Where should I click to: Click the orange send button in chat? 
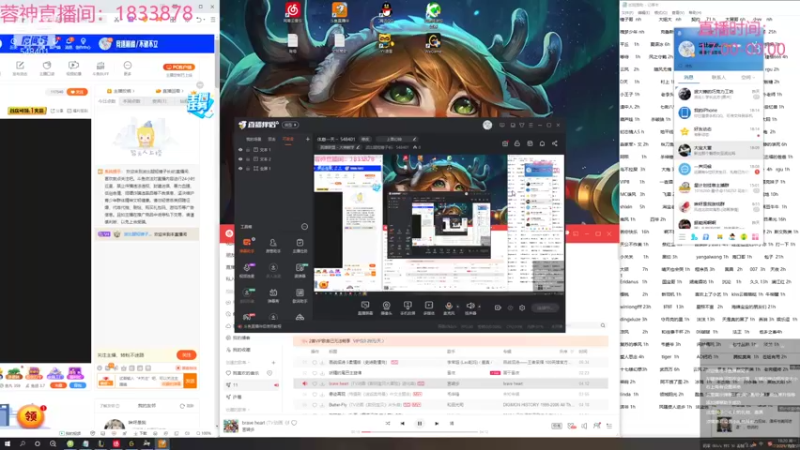tap(190, 381)
